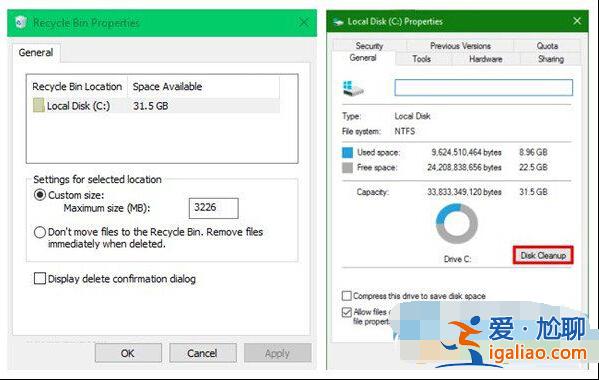
Task: Click the blue Used space color swatch
Action: coord(347,152)
